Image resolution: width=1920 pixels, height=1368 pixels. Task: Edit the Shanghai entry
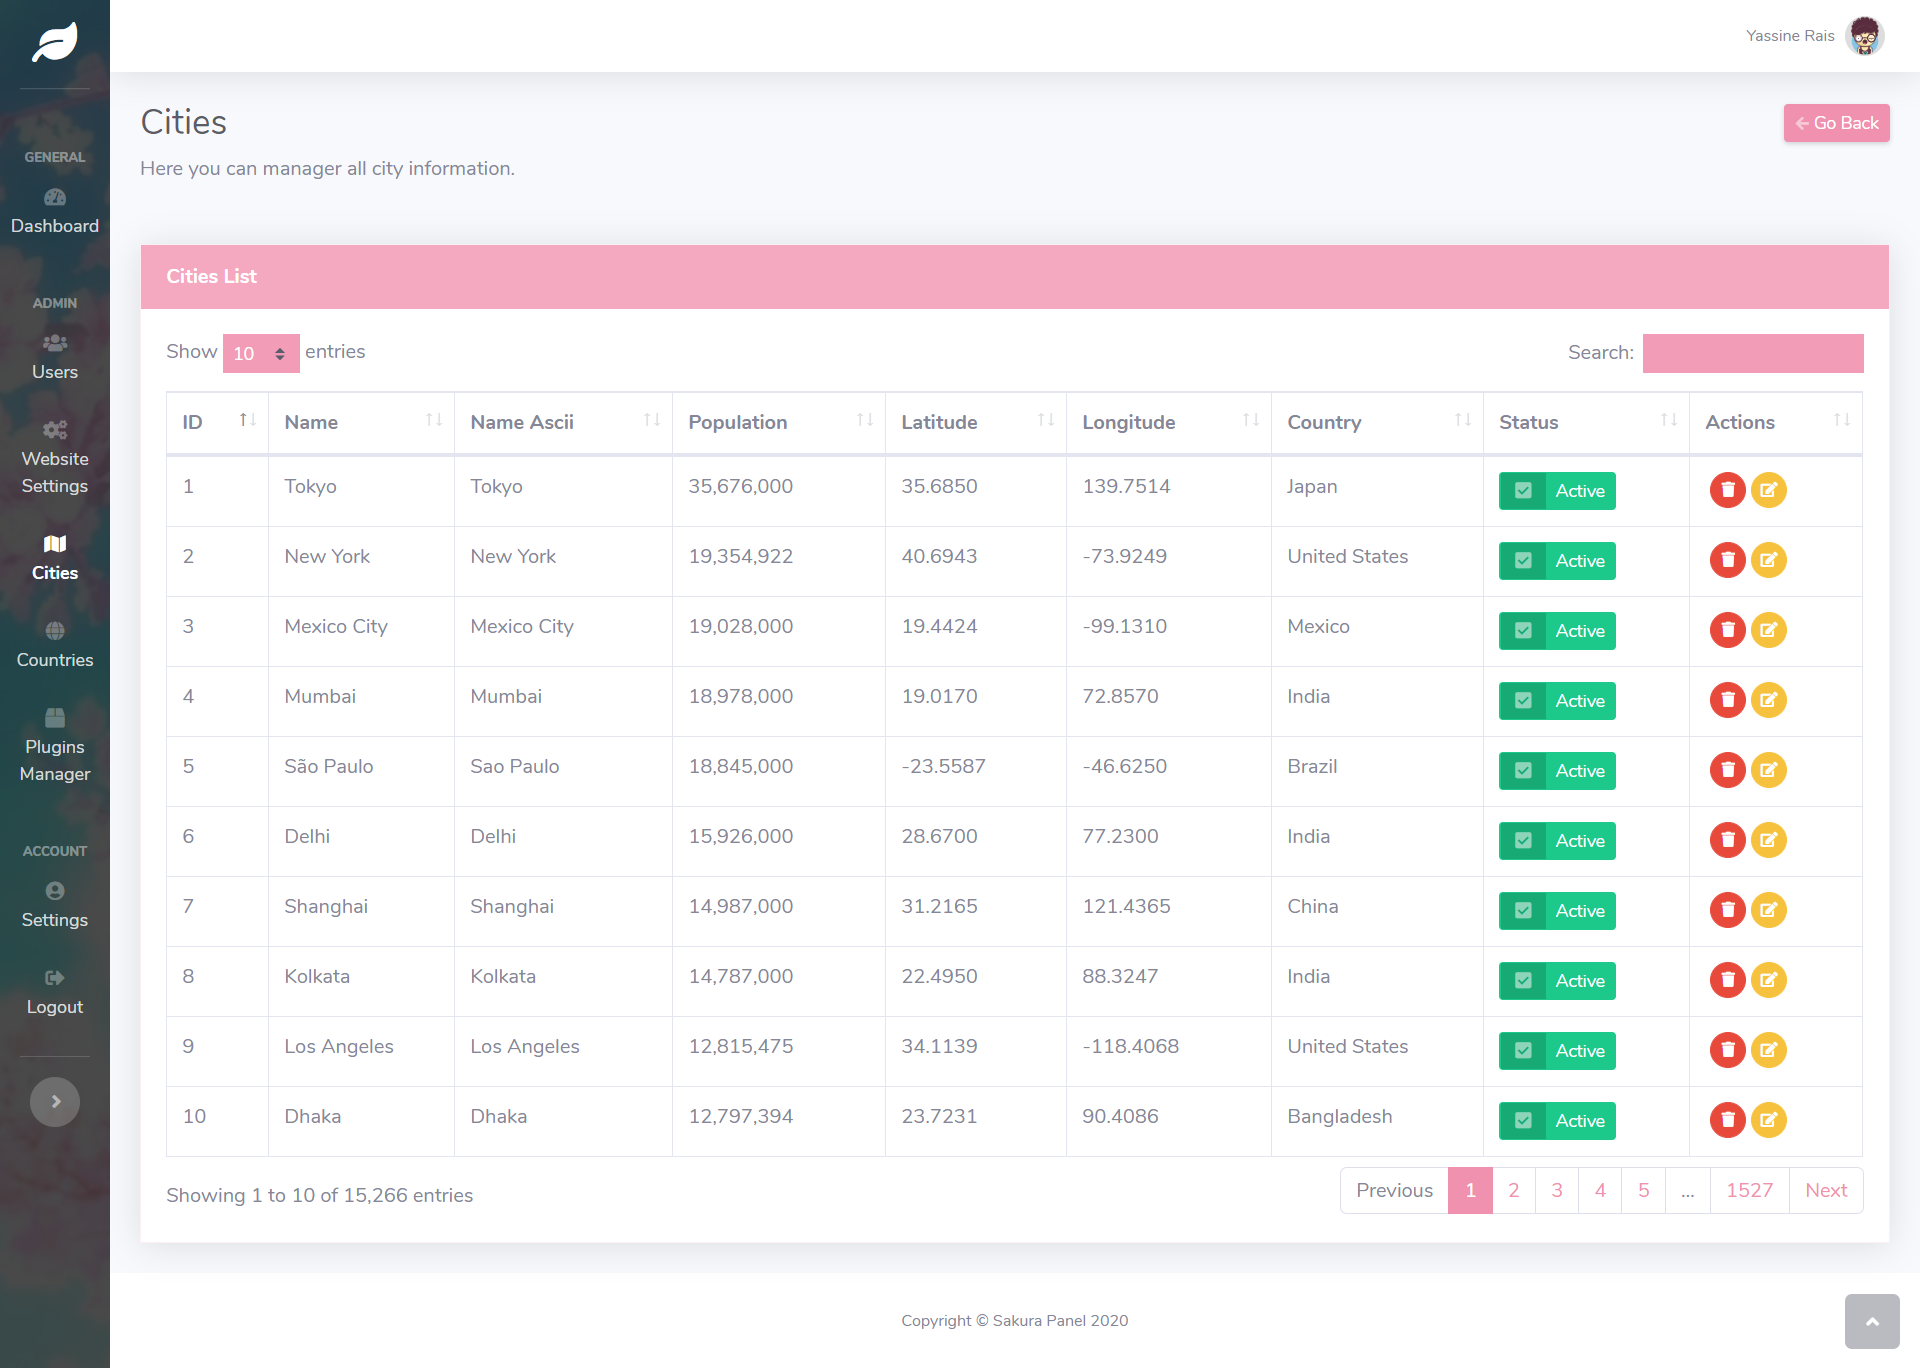(x=1769, y=910)
